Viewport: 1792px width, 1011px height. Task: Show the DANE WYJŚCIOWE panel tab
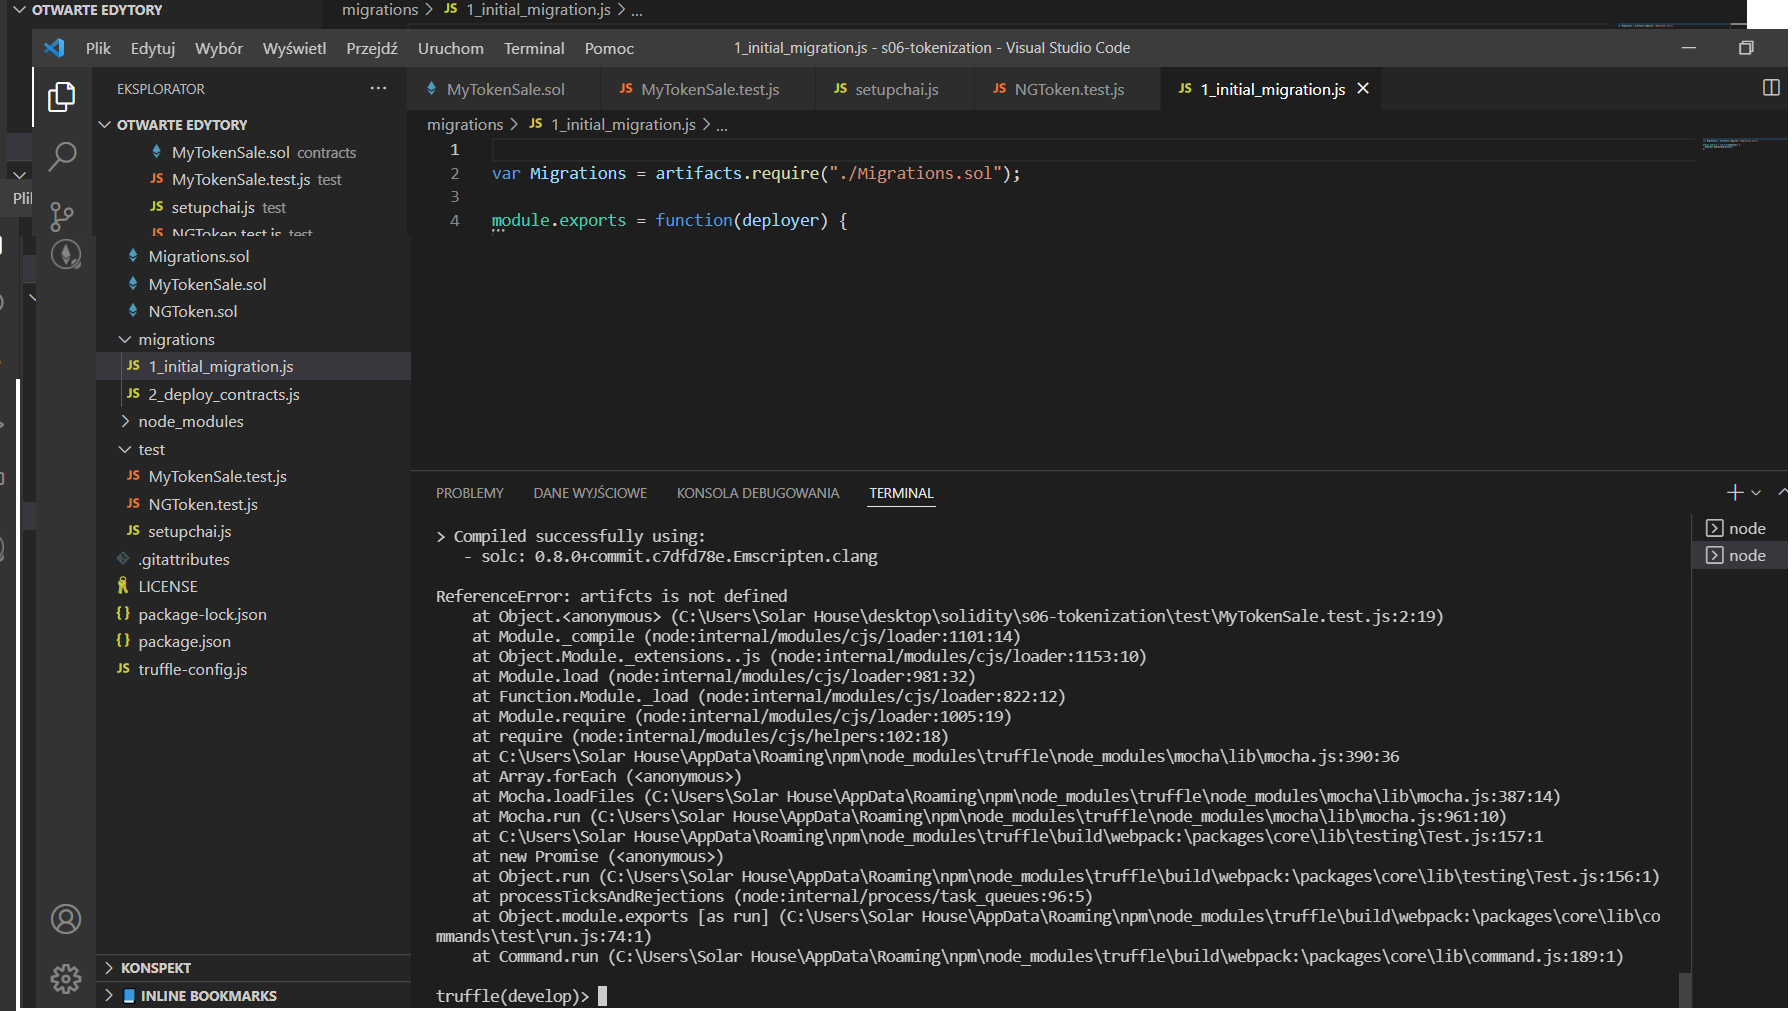(590, 493)
